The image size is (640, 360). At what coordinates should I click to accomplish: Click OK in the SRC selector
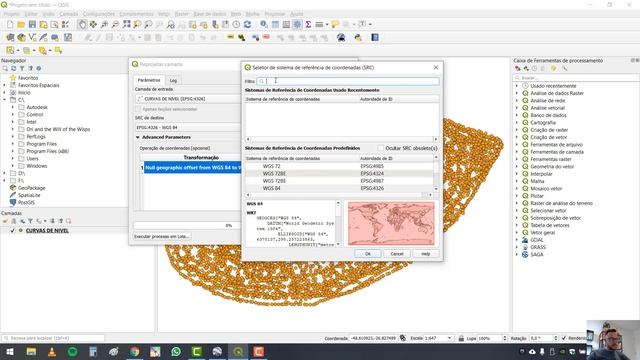click(x=368, y=254)
